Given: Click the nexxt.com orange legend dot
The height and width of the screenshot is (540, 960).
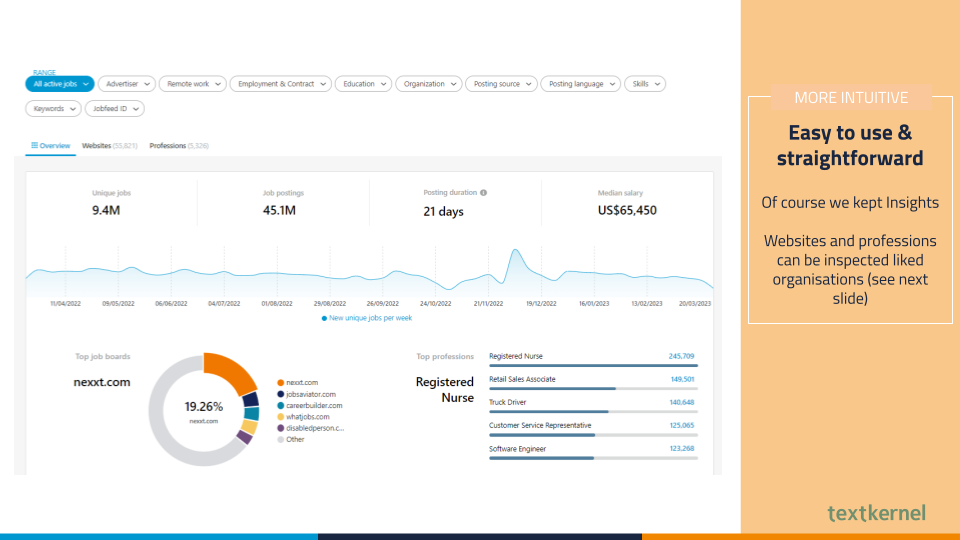Looking at the screenshot, I should tap(281, 383).
